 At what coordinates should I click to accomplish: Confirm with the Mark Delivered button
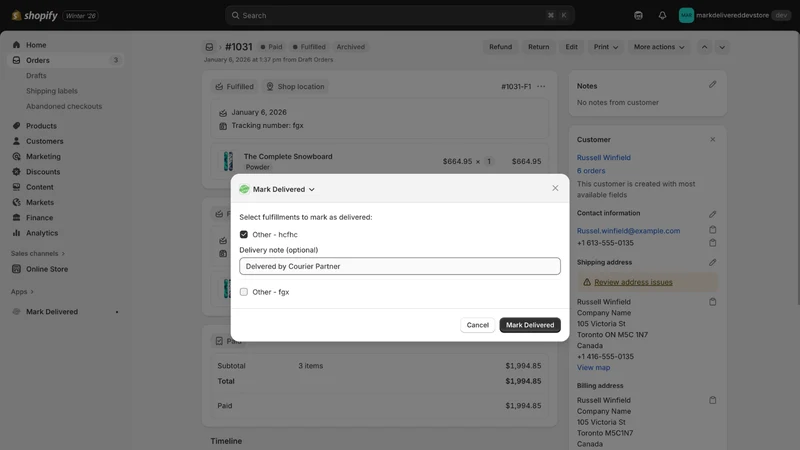[530, 325]
